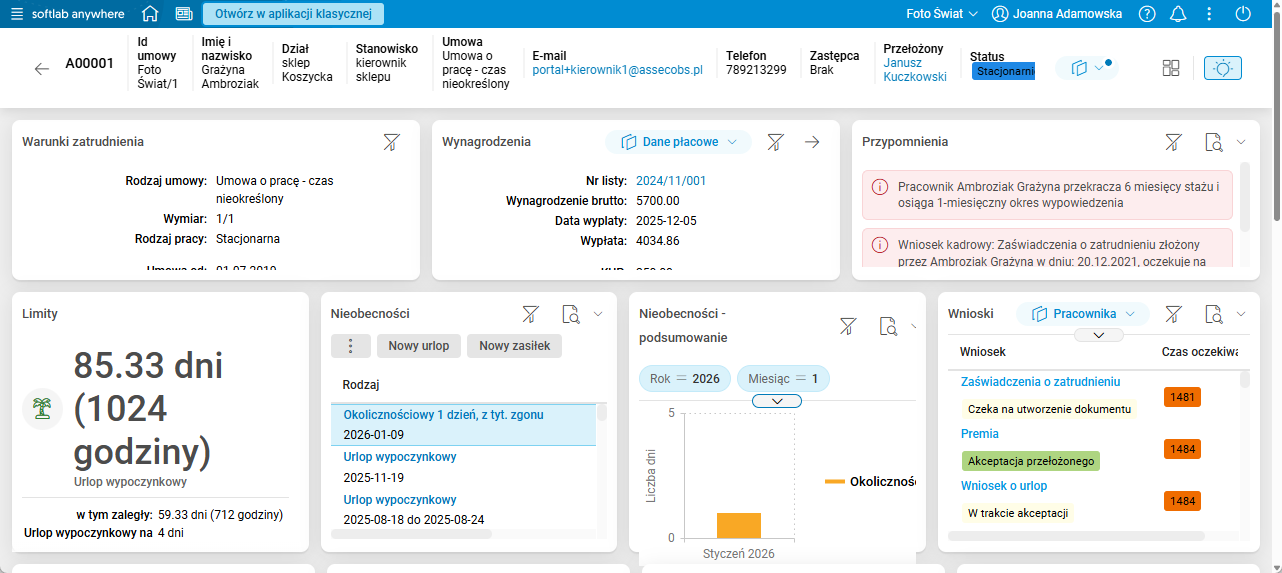
Task: Expand the hidden filter bar in Wnioski panel
Action: pyautogui.click(x=1098, y=335)
